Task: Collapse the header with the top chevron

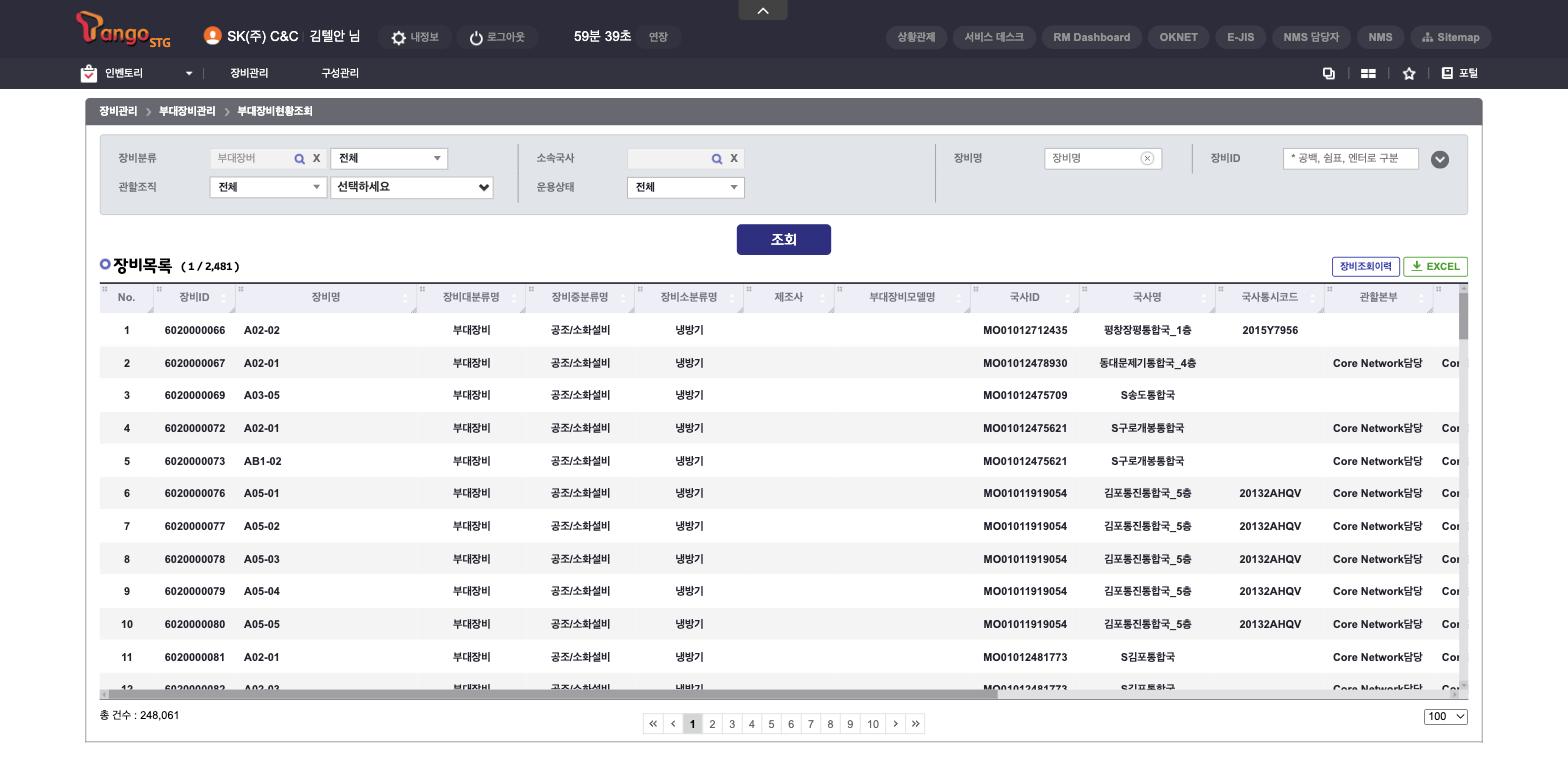Action: (x=763, y=10)
